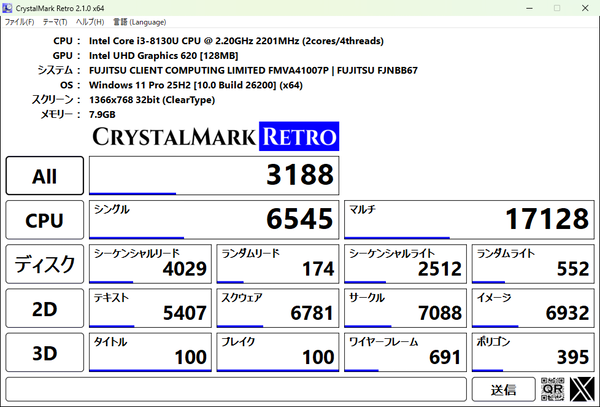Open the テーマ(T) menu
600x407 pixels.
[55, 22]
